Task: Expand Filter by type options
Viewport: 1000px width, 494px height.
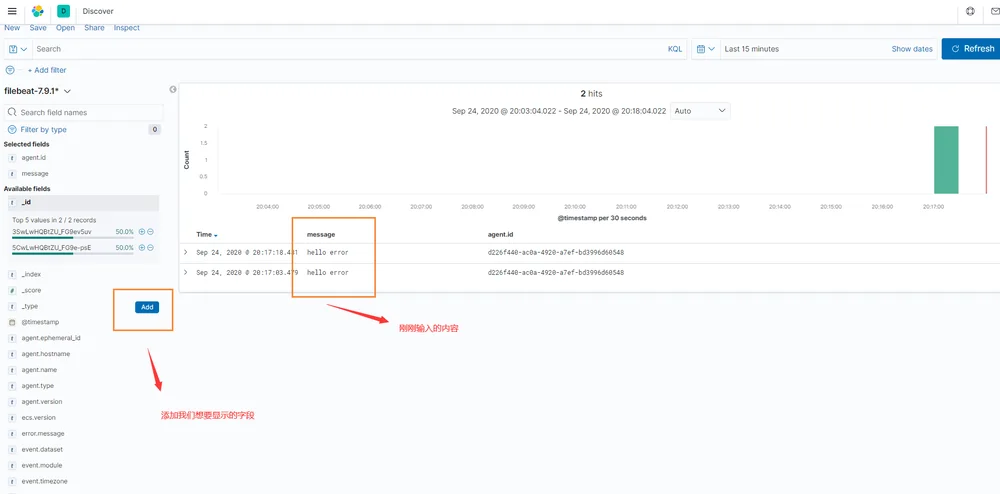Action: point(43,129)
